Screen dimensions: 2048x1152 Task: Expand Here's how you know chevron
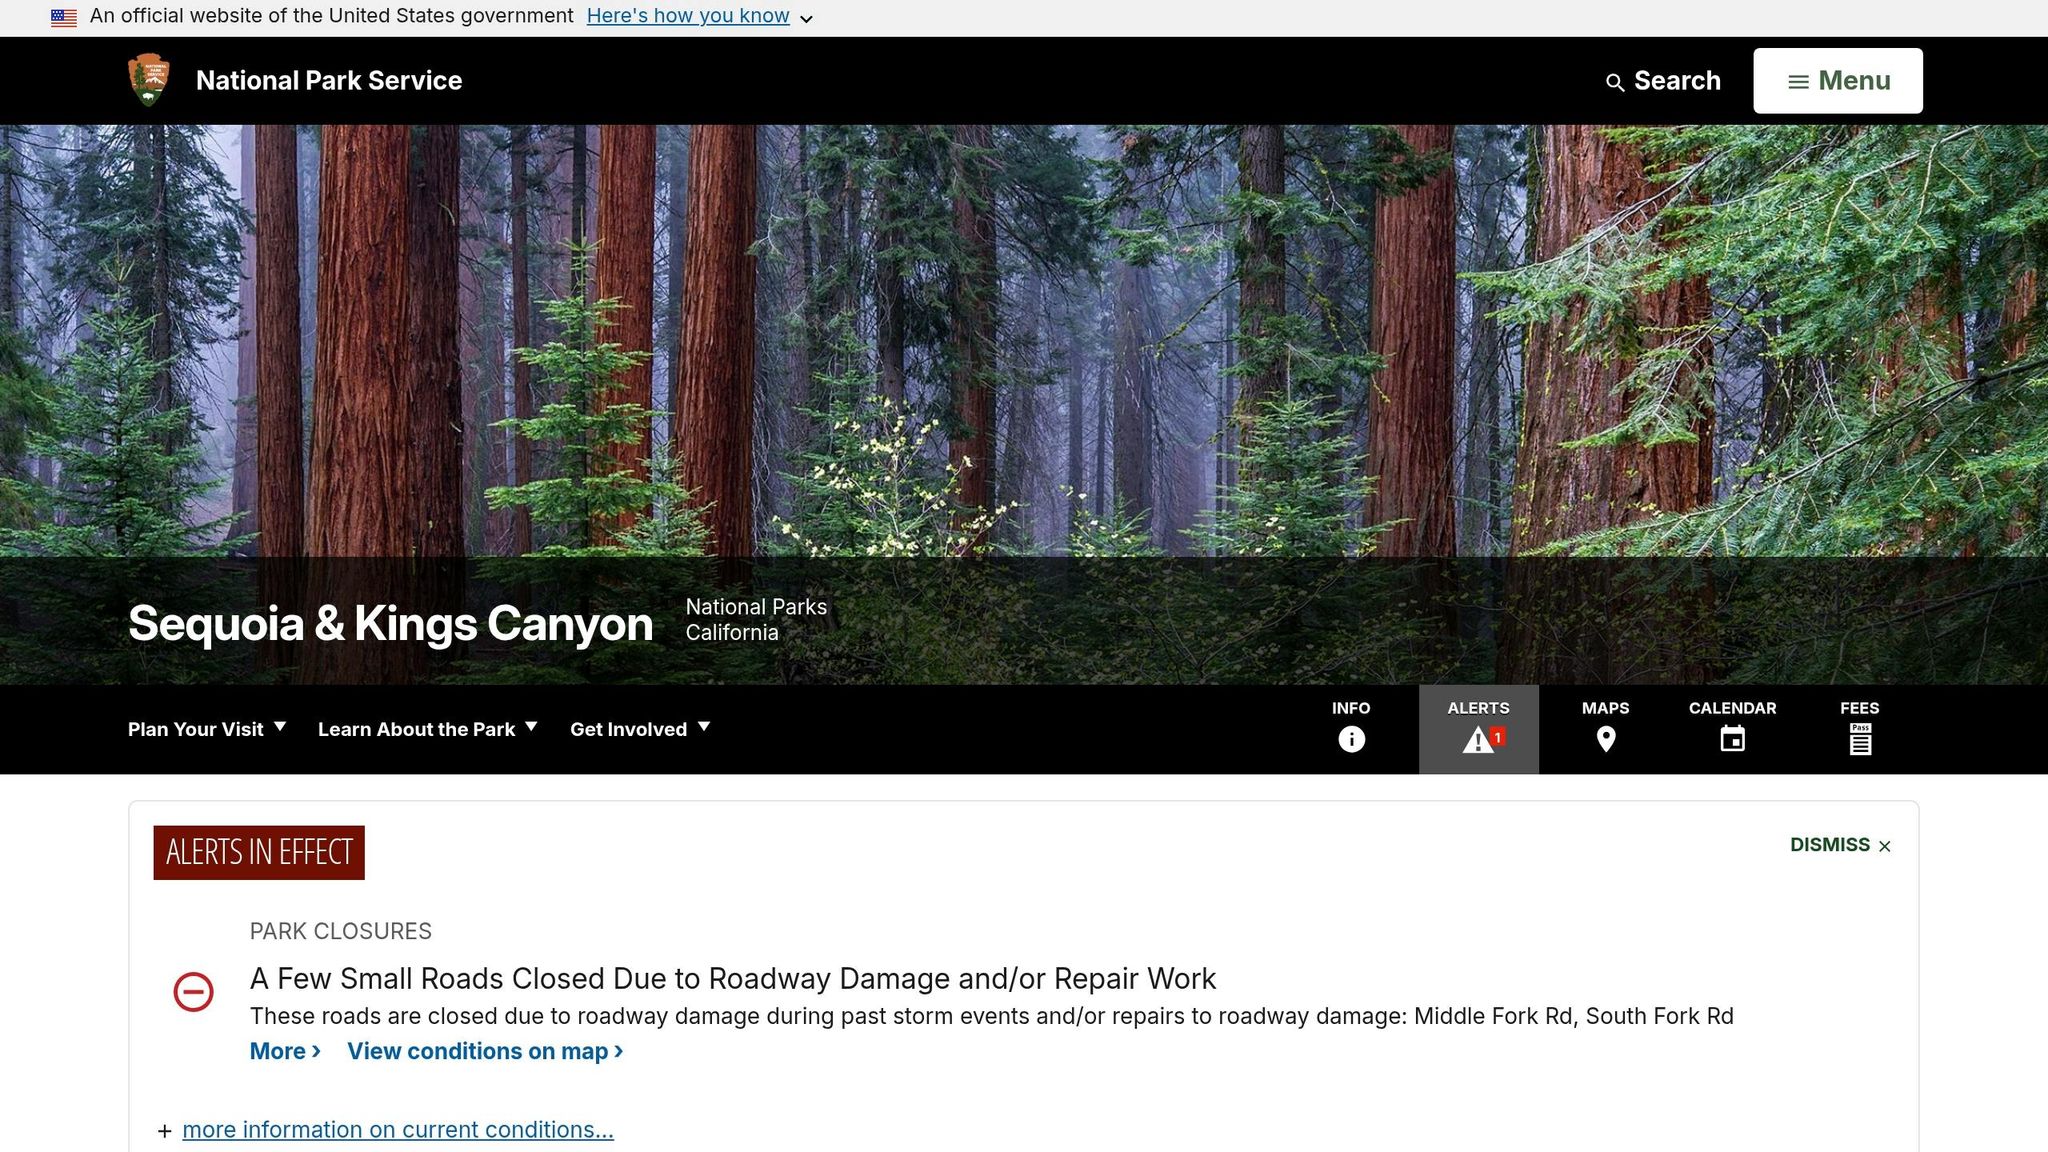[806, 18]
